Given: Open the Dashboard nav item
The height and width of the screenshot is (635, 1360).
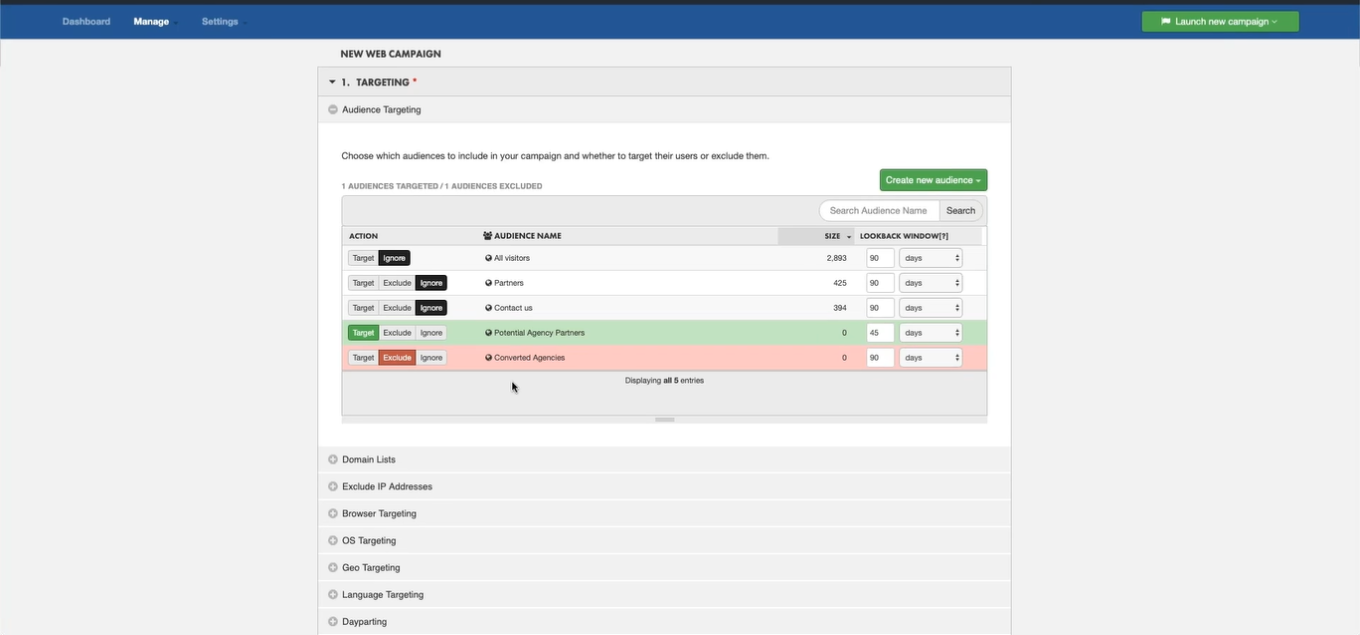Looking at the screenshot, I should (x=86, y=21).
